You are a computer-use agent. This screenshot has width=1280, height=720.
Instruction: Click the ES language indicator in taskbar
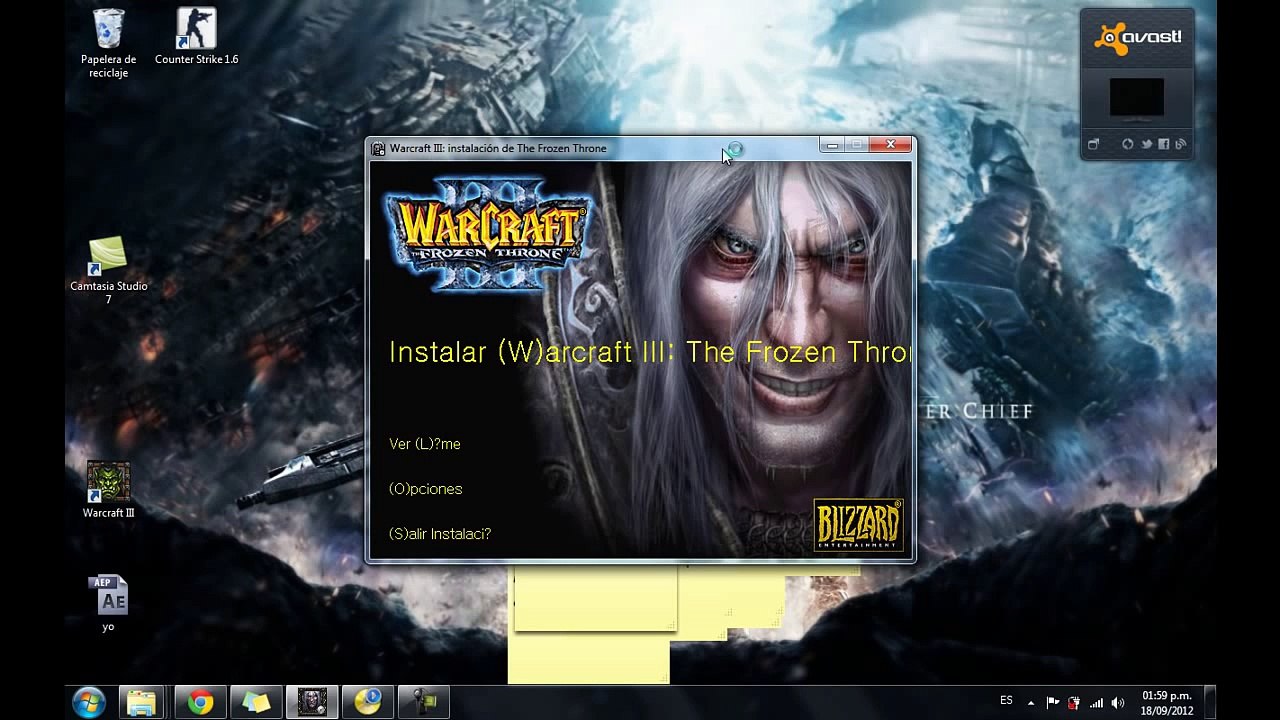pos(1006,701)
